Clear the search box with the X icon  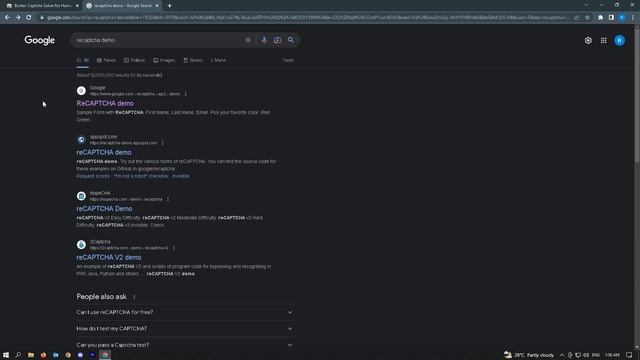(x=248, y=40)
